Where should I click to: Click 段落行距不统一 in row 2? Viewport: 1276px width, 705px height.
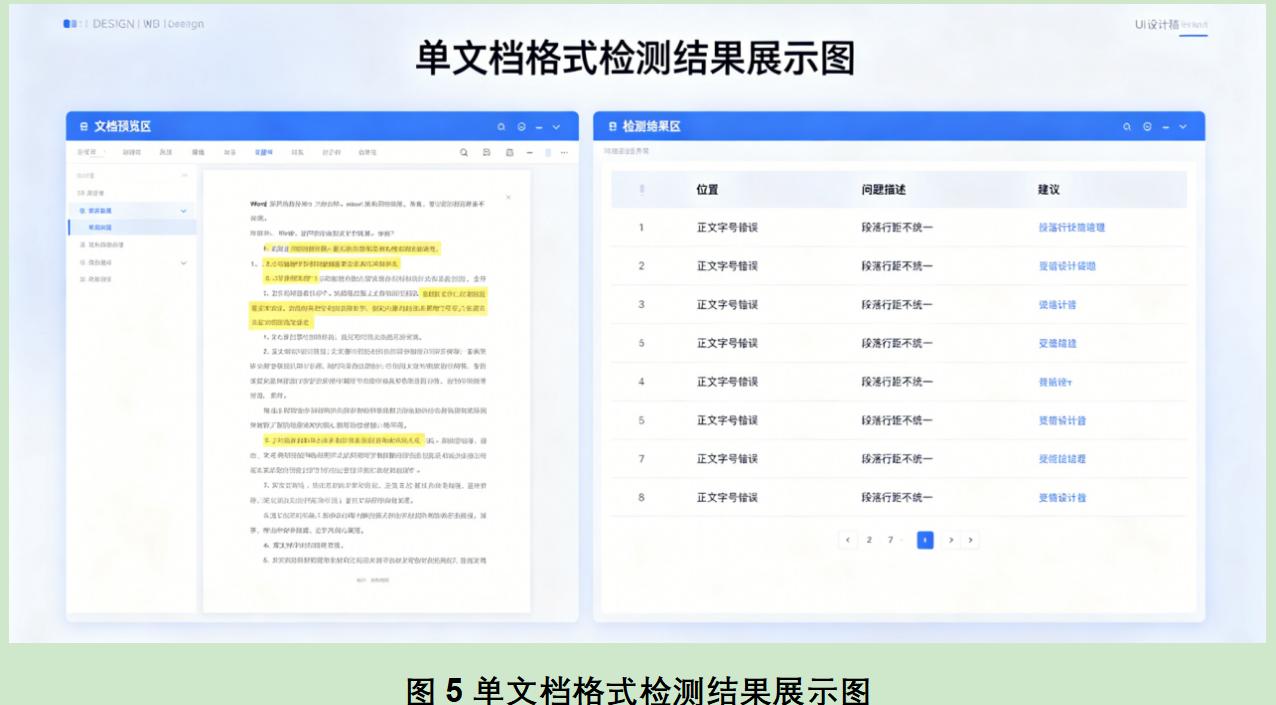tap(897, 266)
